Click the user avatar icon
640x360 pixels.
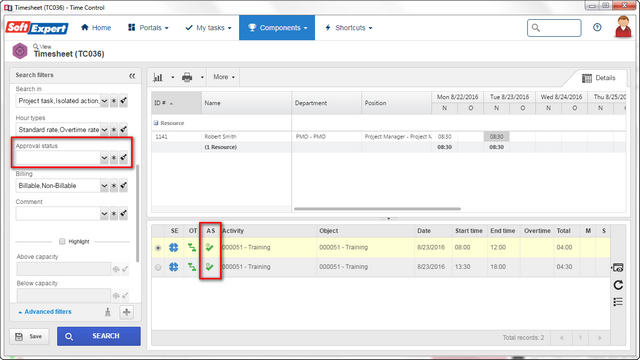[x=623, y=27]
